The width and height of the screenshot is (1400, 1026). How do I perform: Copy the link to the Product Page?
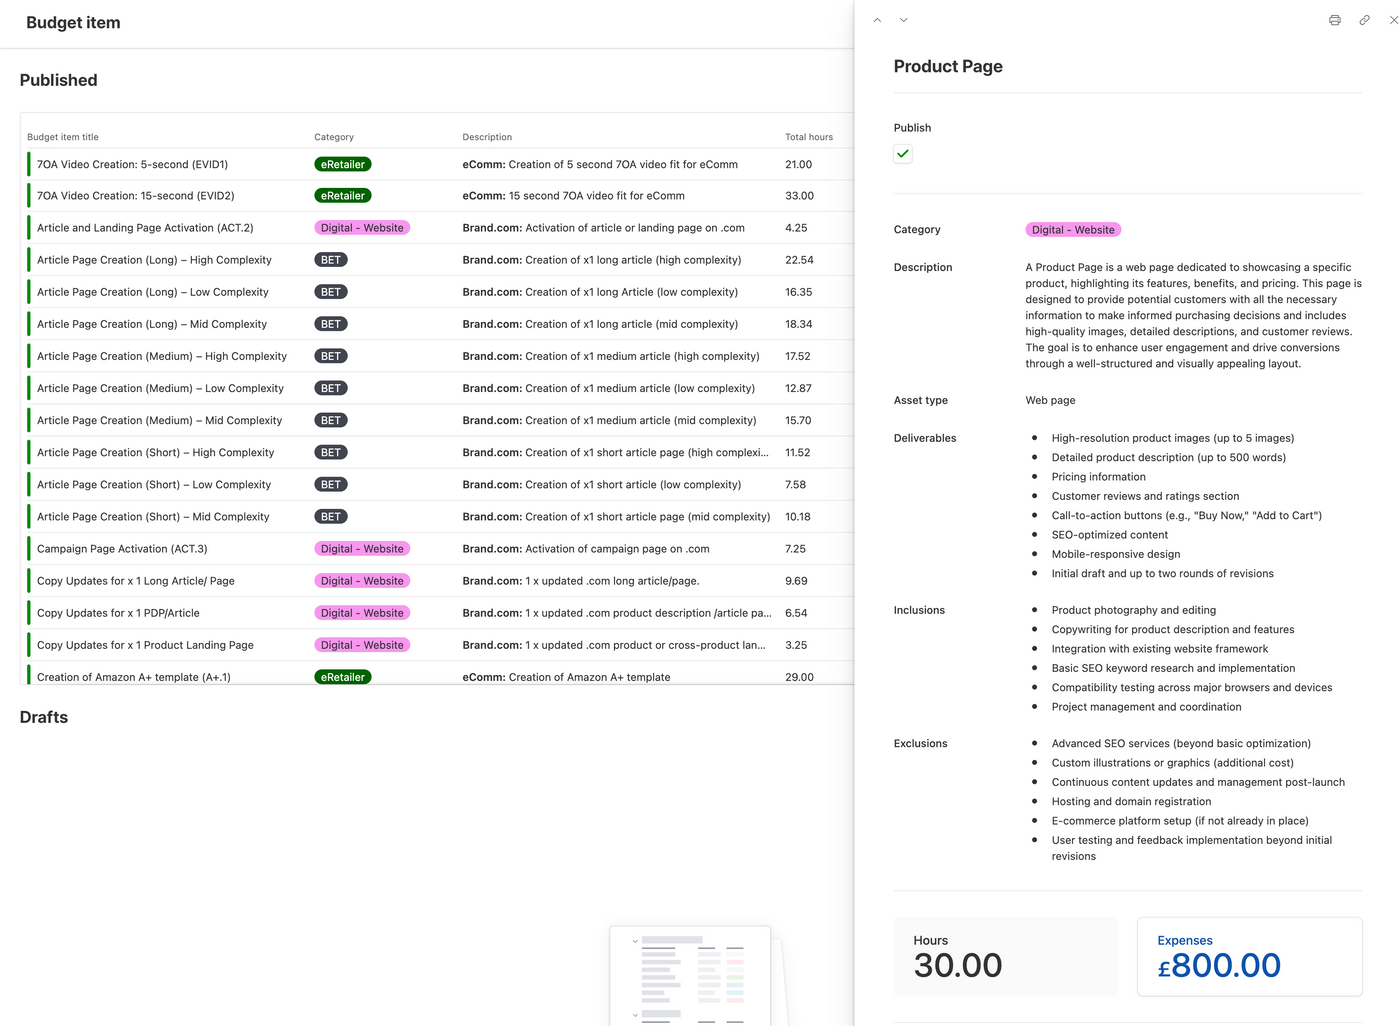coord(1364,20)
